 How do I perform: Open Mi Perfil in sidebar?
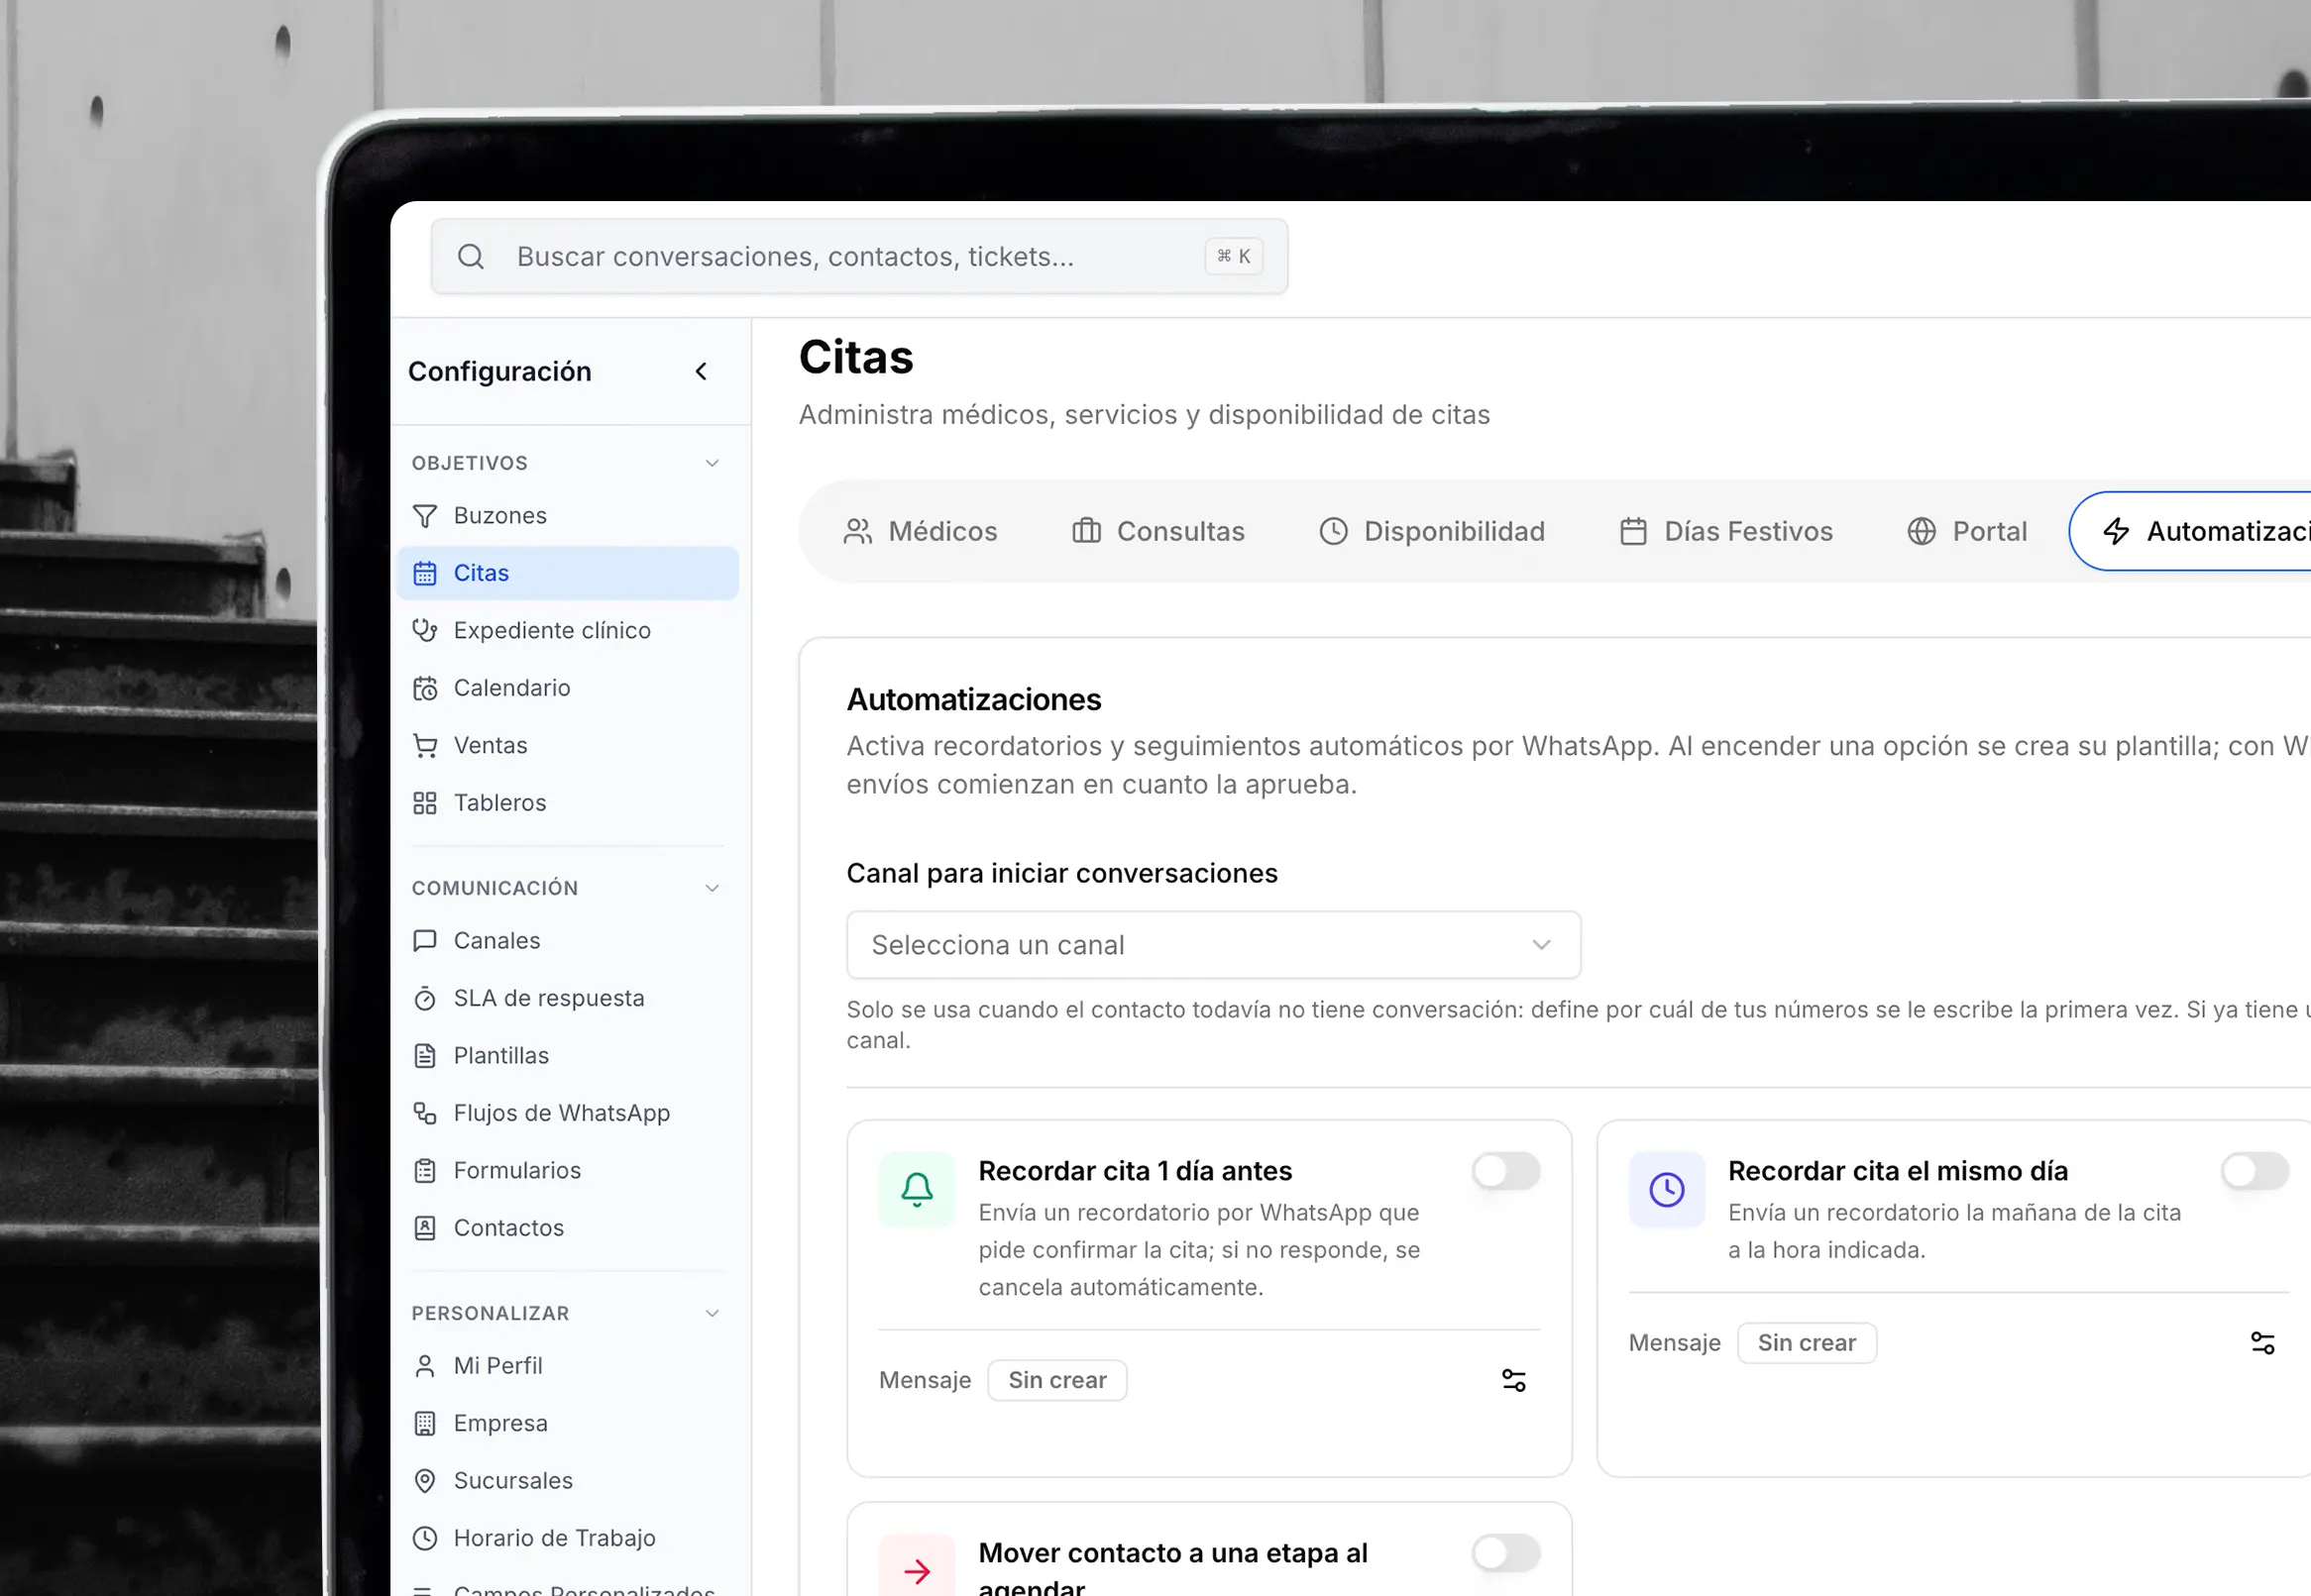567,1366
